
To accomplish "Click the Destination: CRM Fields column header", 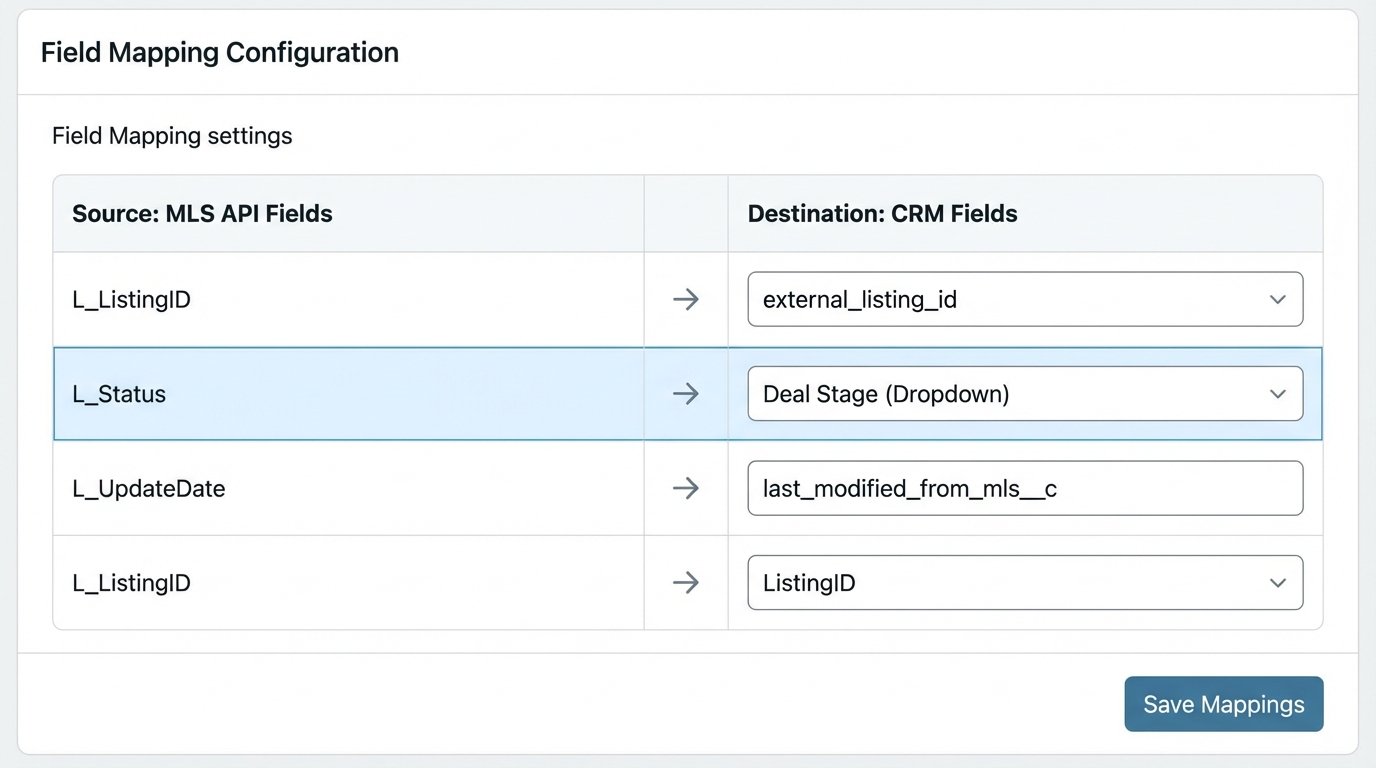I will click(x=882, y=213).
